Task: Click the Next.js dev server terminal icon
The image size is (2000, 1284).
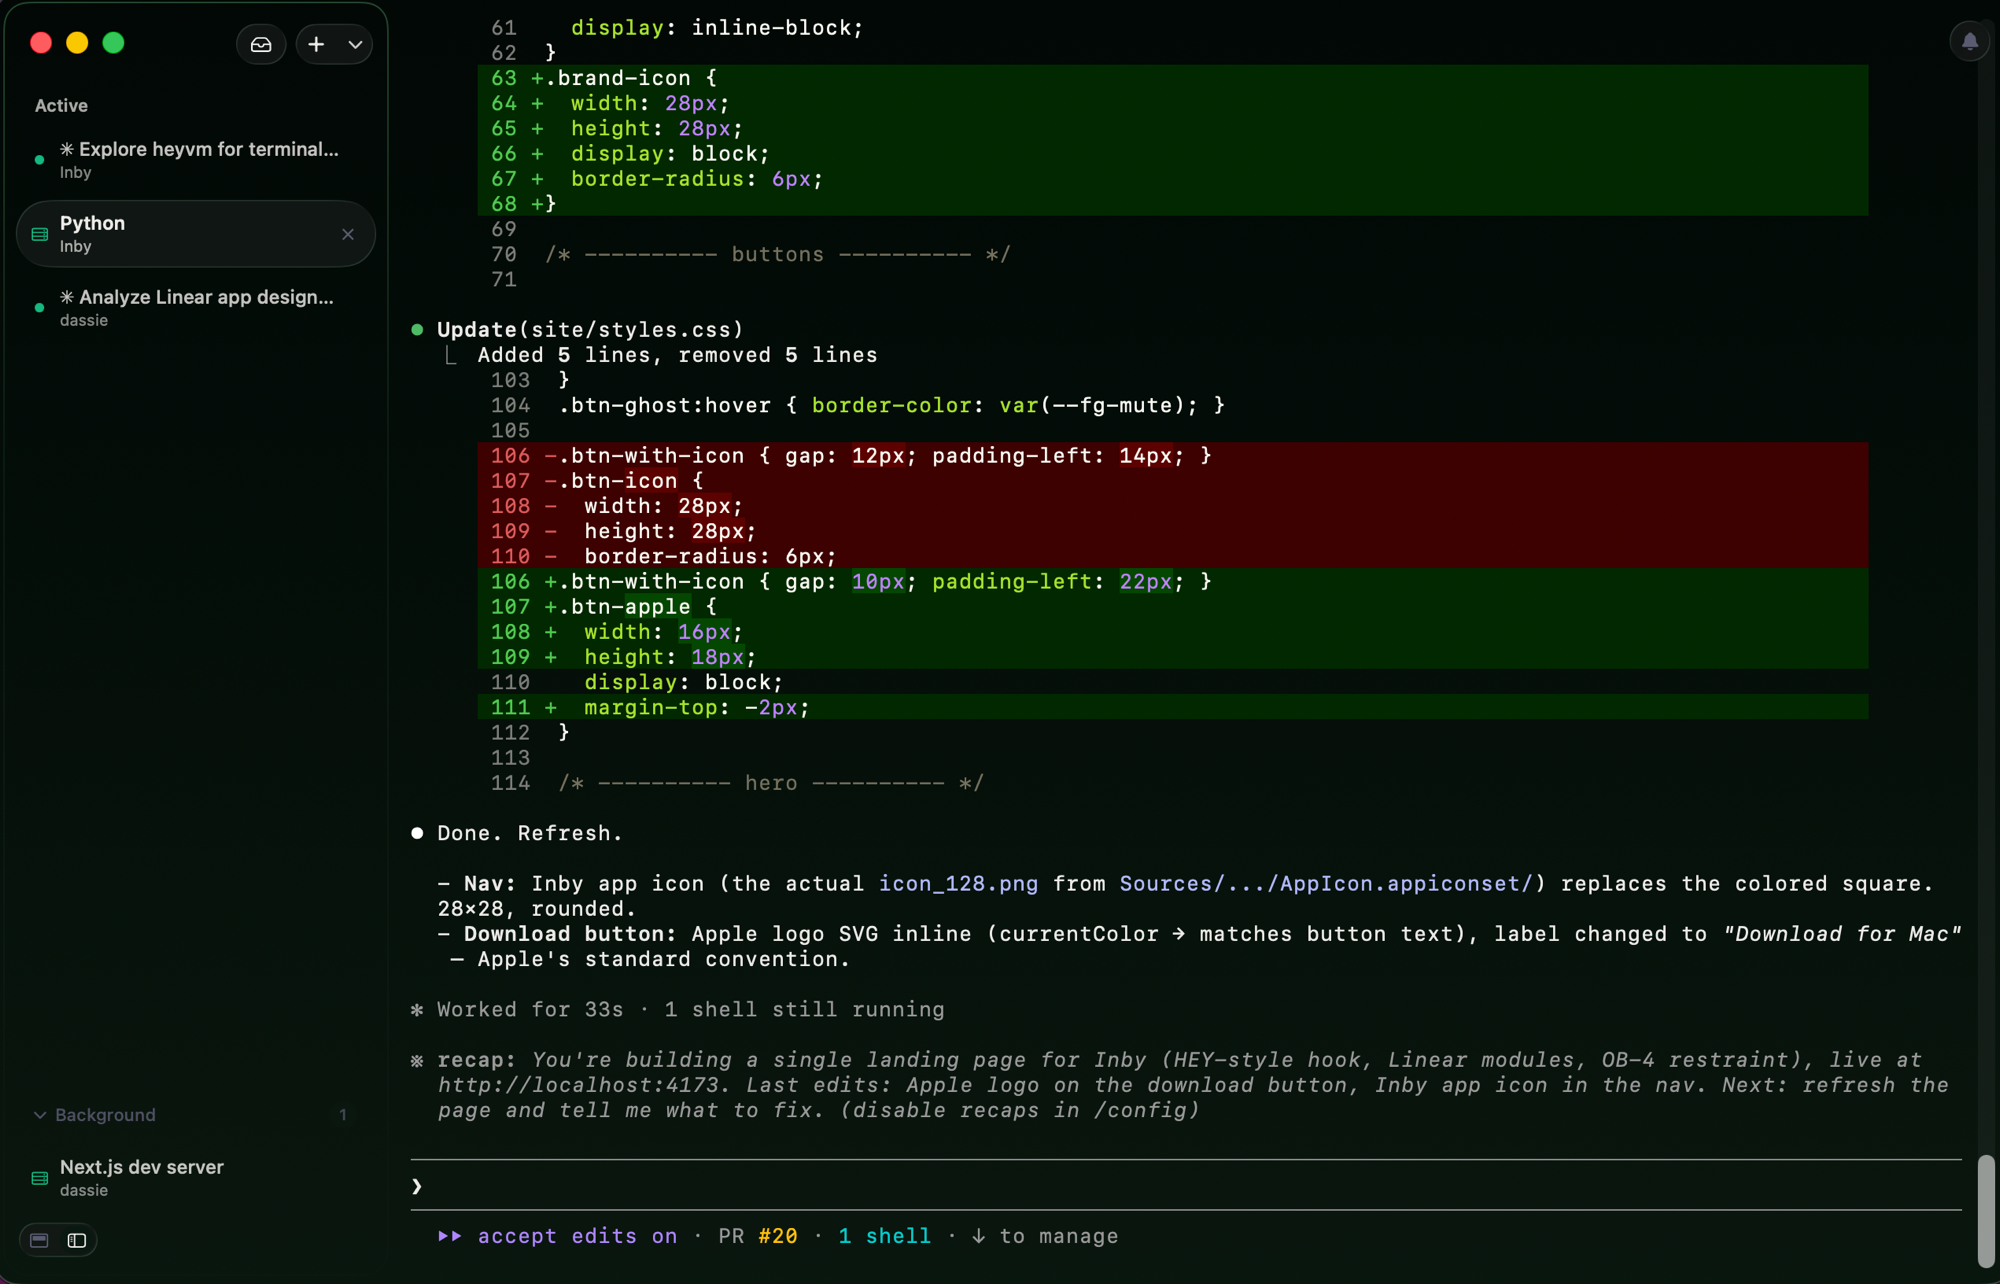Action: 40,1179
